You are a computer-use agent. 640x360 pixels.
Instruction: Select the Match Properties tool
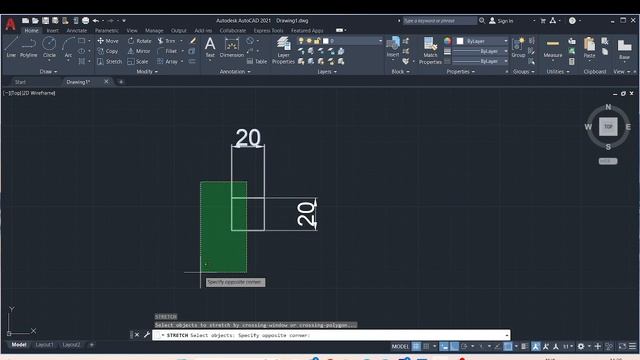click(430, 50)
